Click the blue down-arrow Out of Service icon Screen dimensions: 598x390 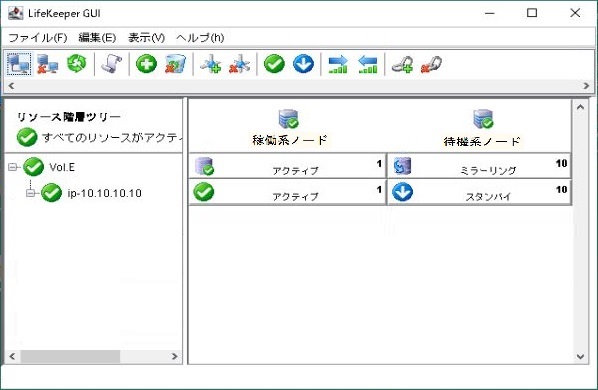pyautogui.click(x=304, y=64)
